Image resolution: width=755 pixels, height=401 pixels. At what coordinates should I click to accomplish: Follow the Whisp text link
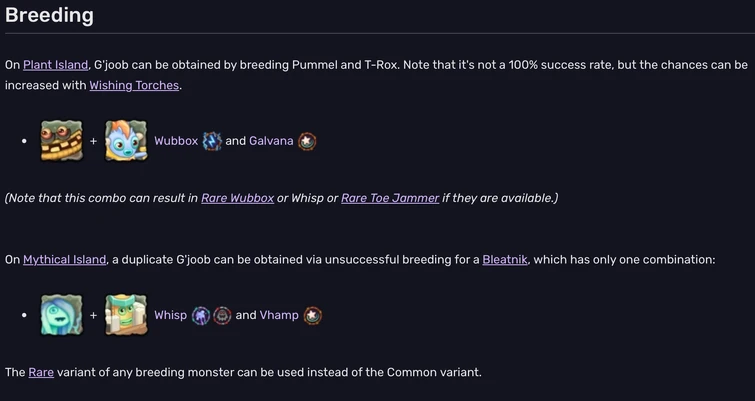[x=170, y=315]
